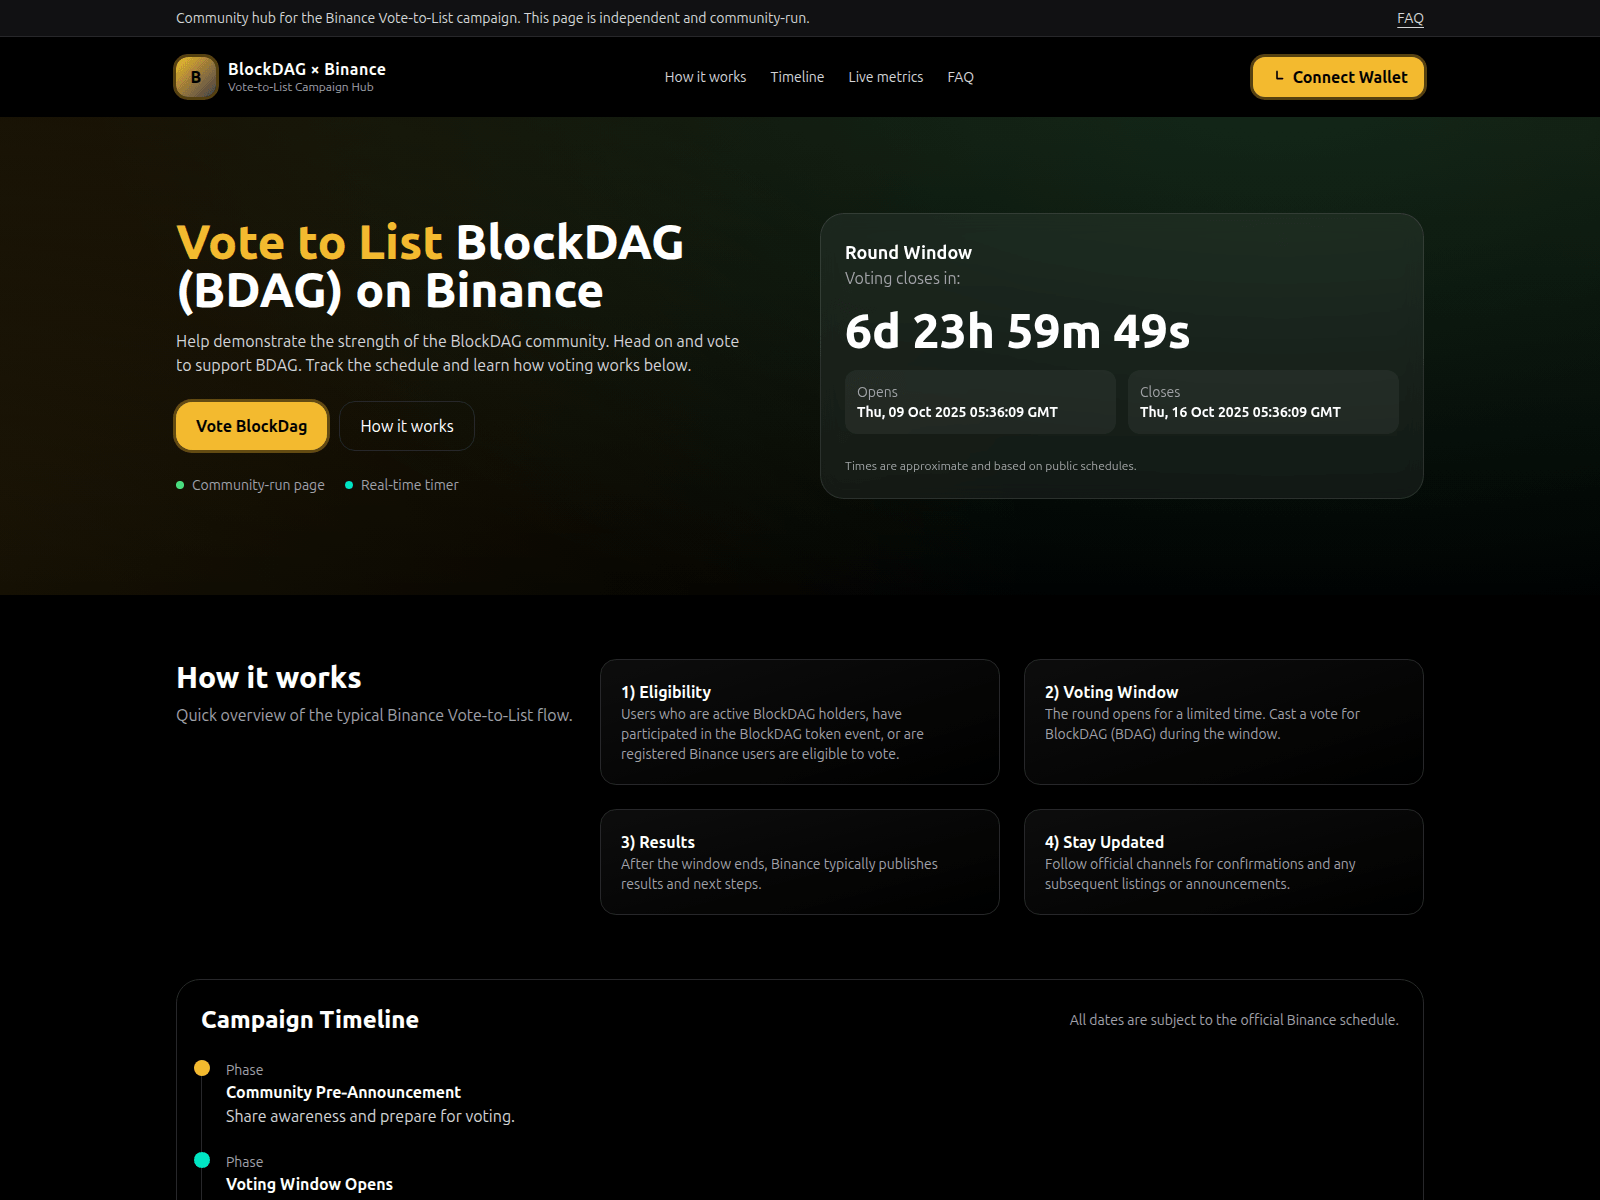Image resolution: width=1600 pixels, height=1200 pixels.
Task: Click 'Community Pre-Announcement' phase title
Action: coord(343,1092)
